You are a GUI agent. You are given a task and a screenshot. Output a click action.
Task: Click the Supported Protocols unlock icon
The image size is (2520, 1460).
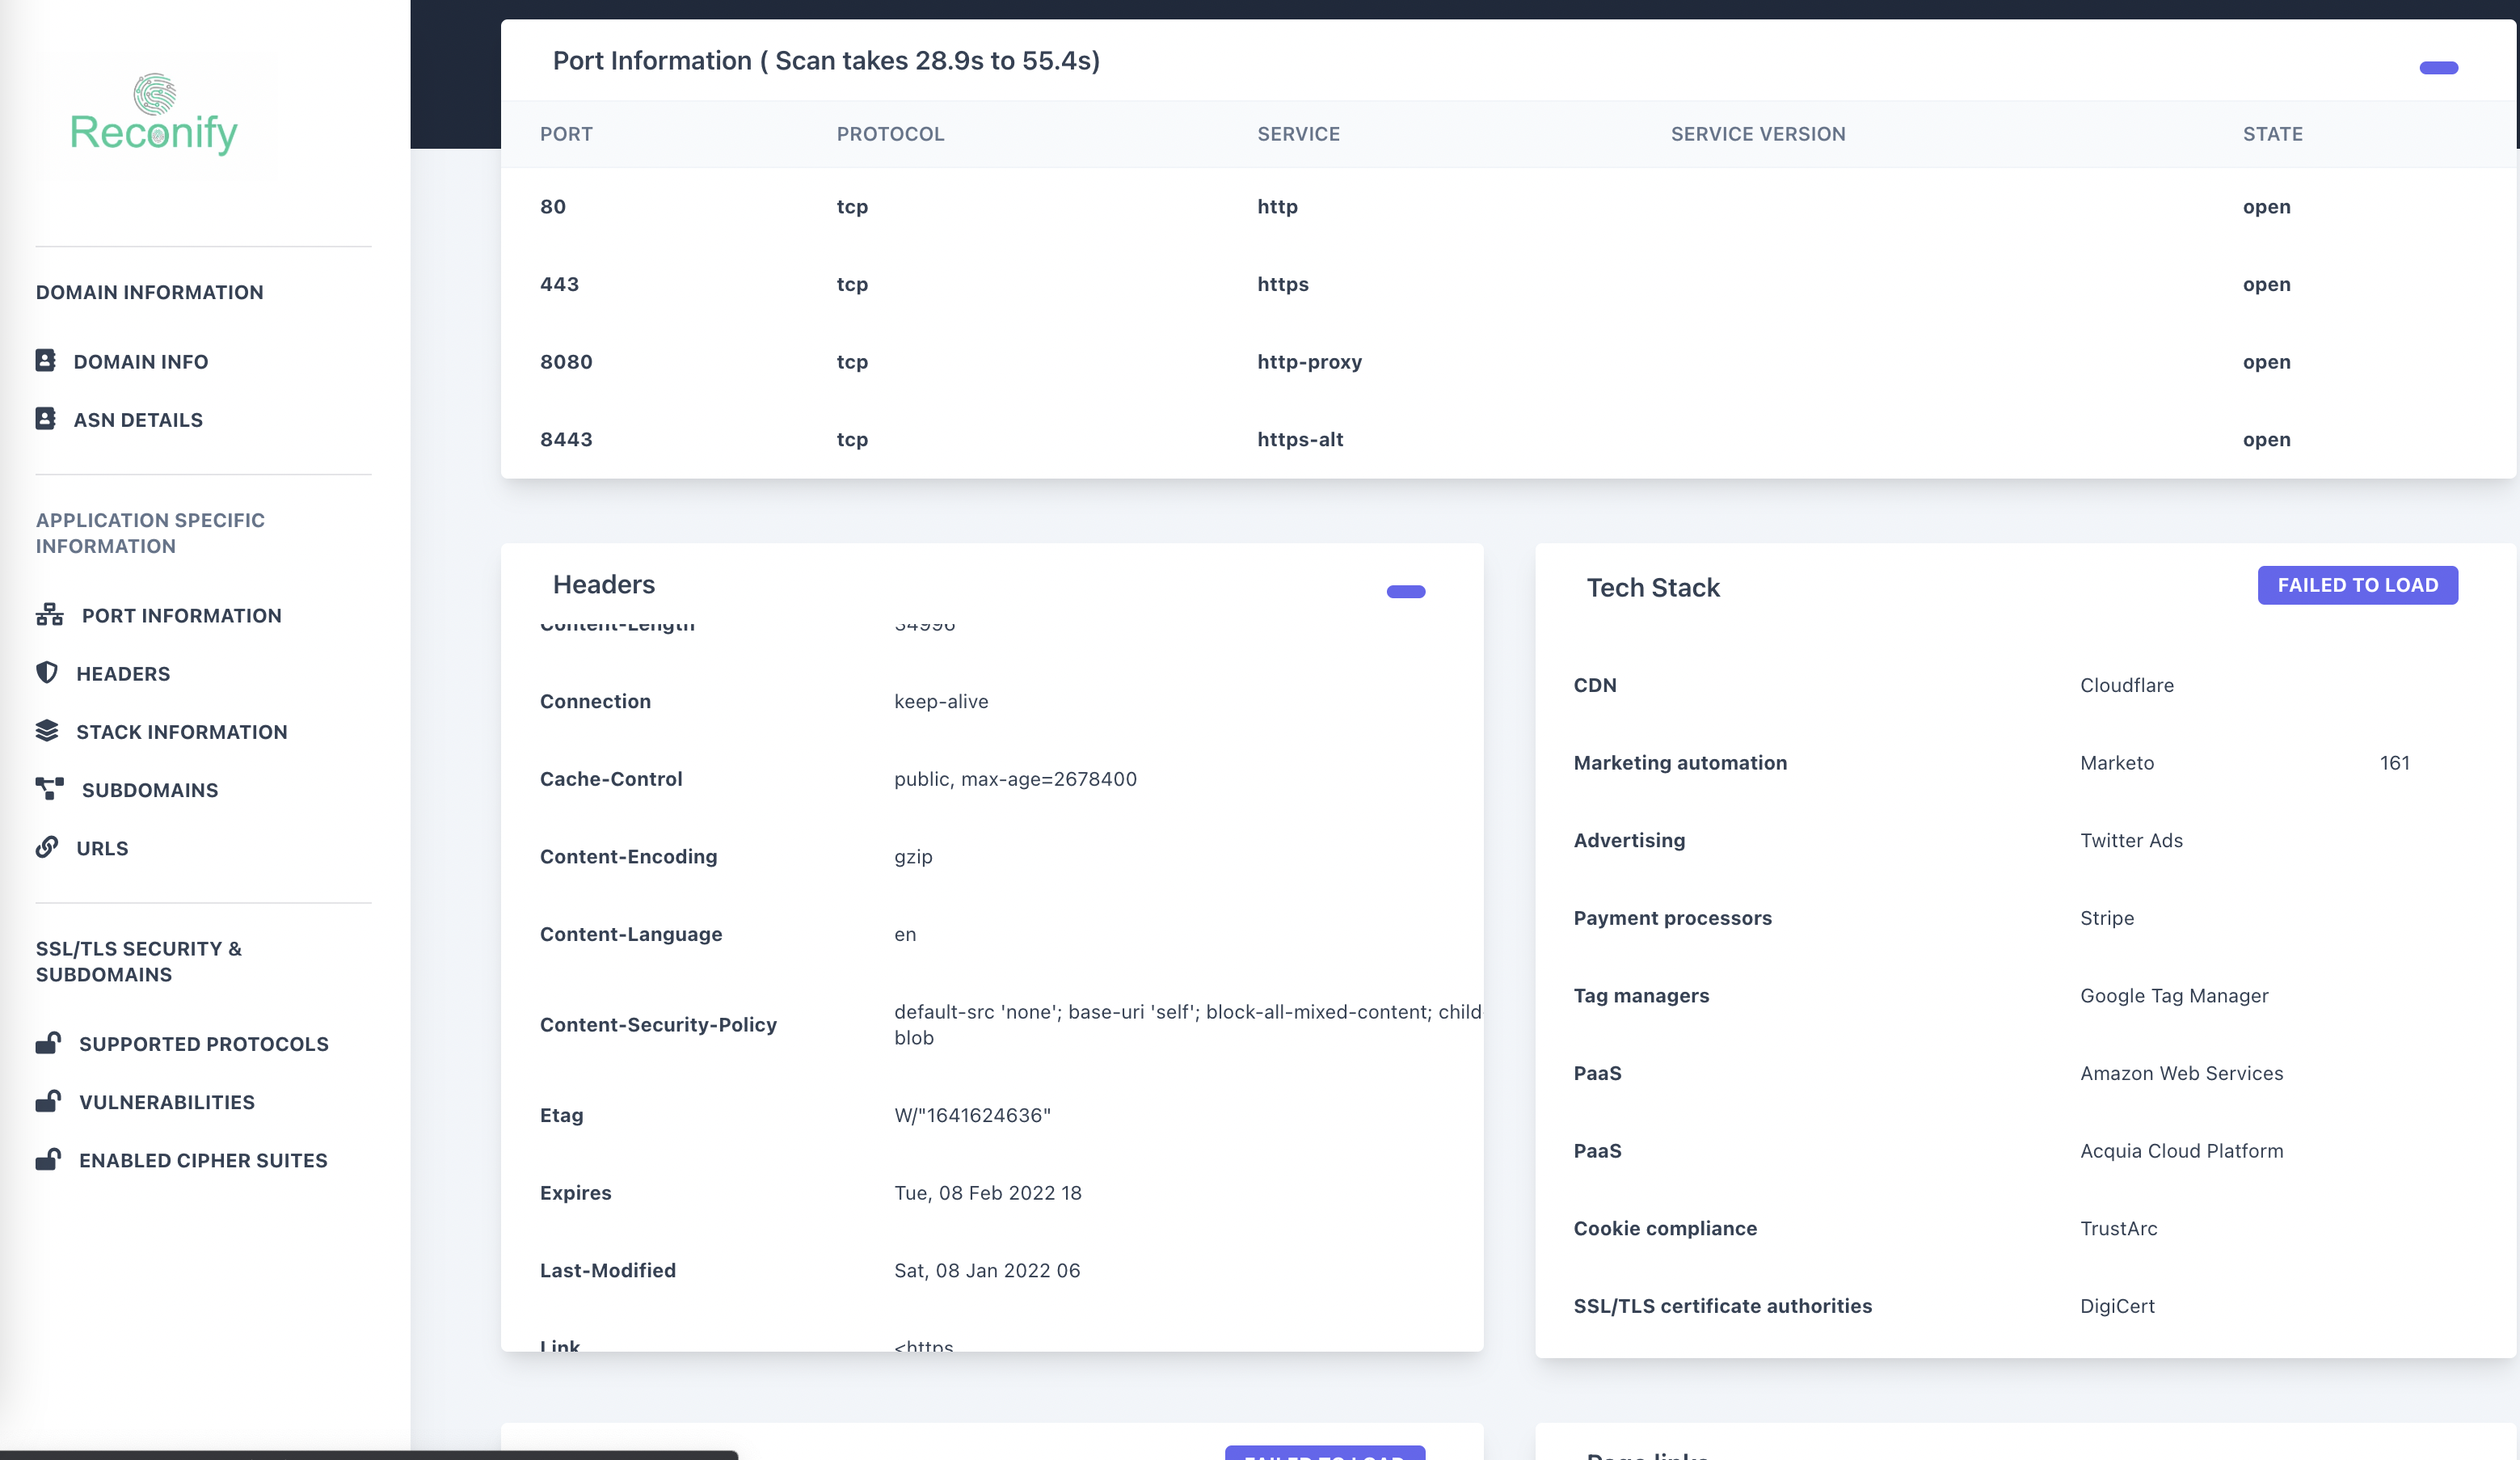pos(48,1043)
